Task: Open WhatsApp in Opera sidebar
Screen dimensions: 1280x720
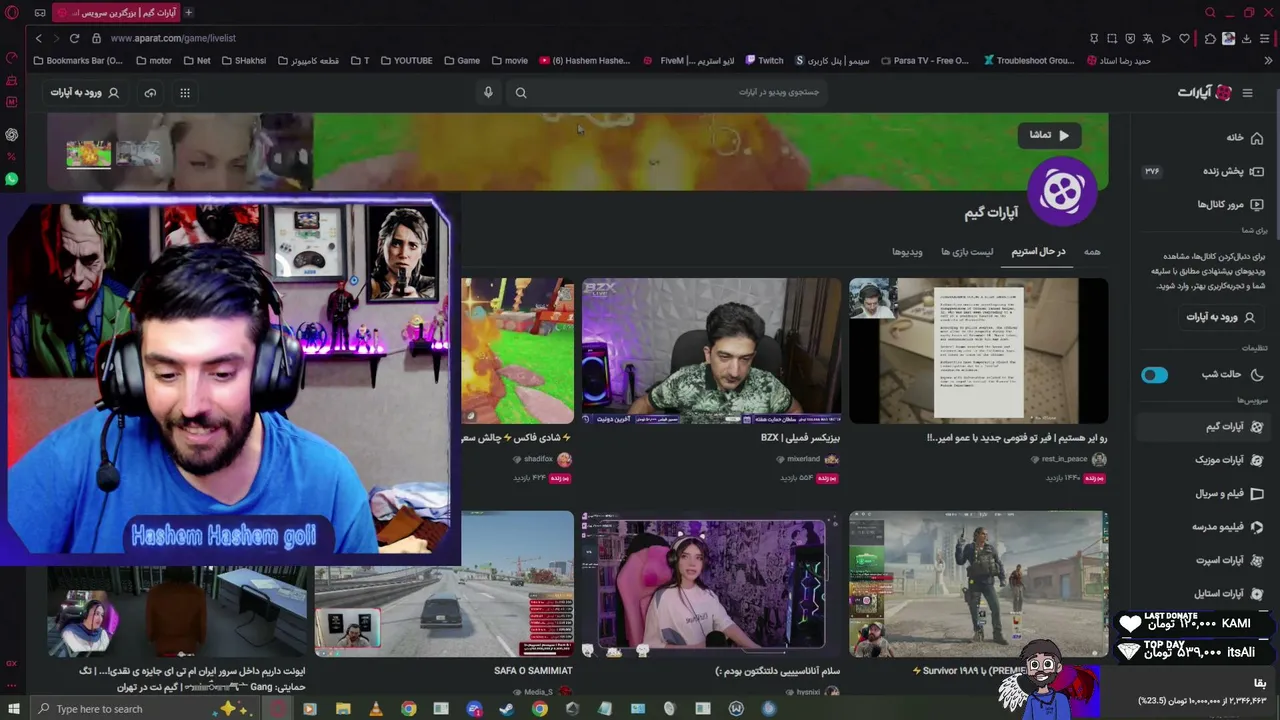Action: click(12, 179)
